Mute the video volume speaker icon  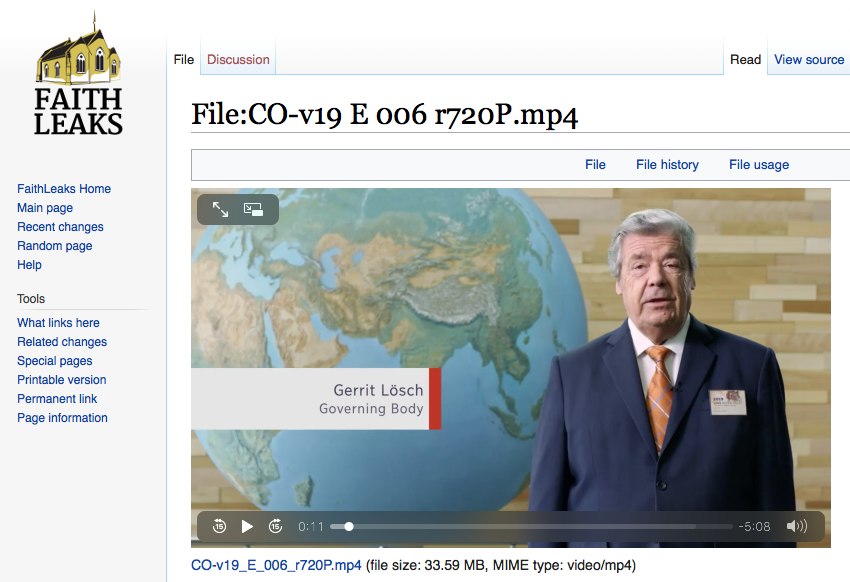point(796,526)
